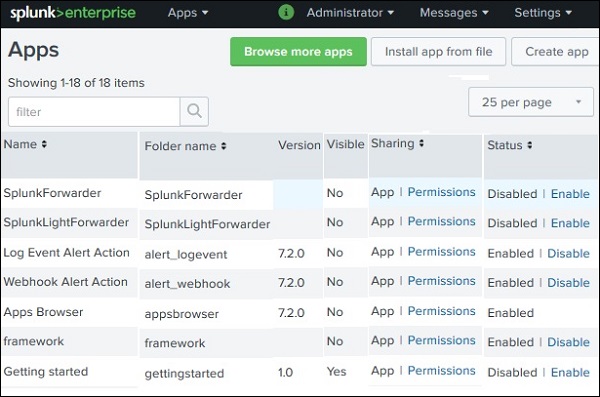The width and height of the screenshot is (600, 397).
Task: Sort by Folder name column arrows
Action: [223, 146]
